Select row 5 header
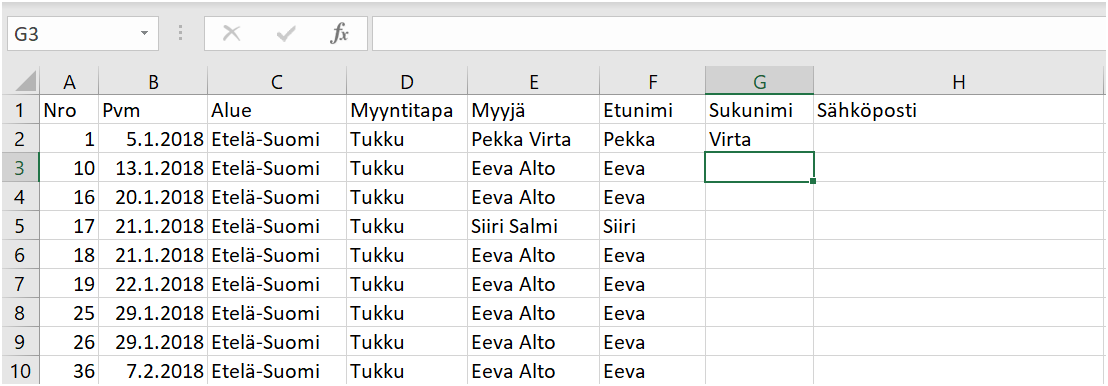 tap(19, 227)
